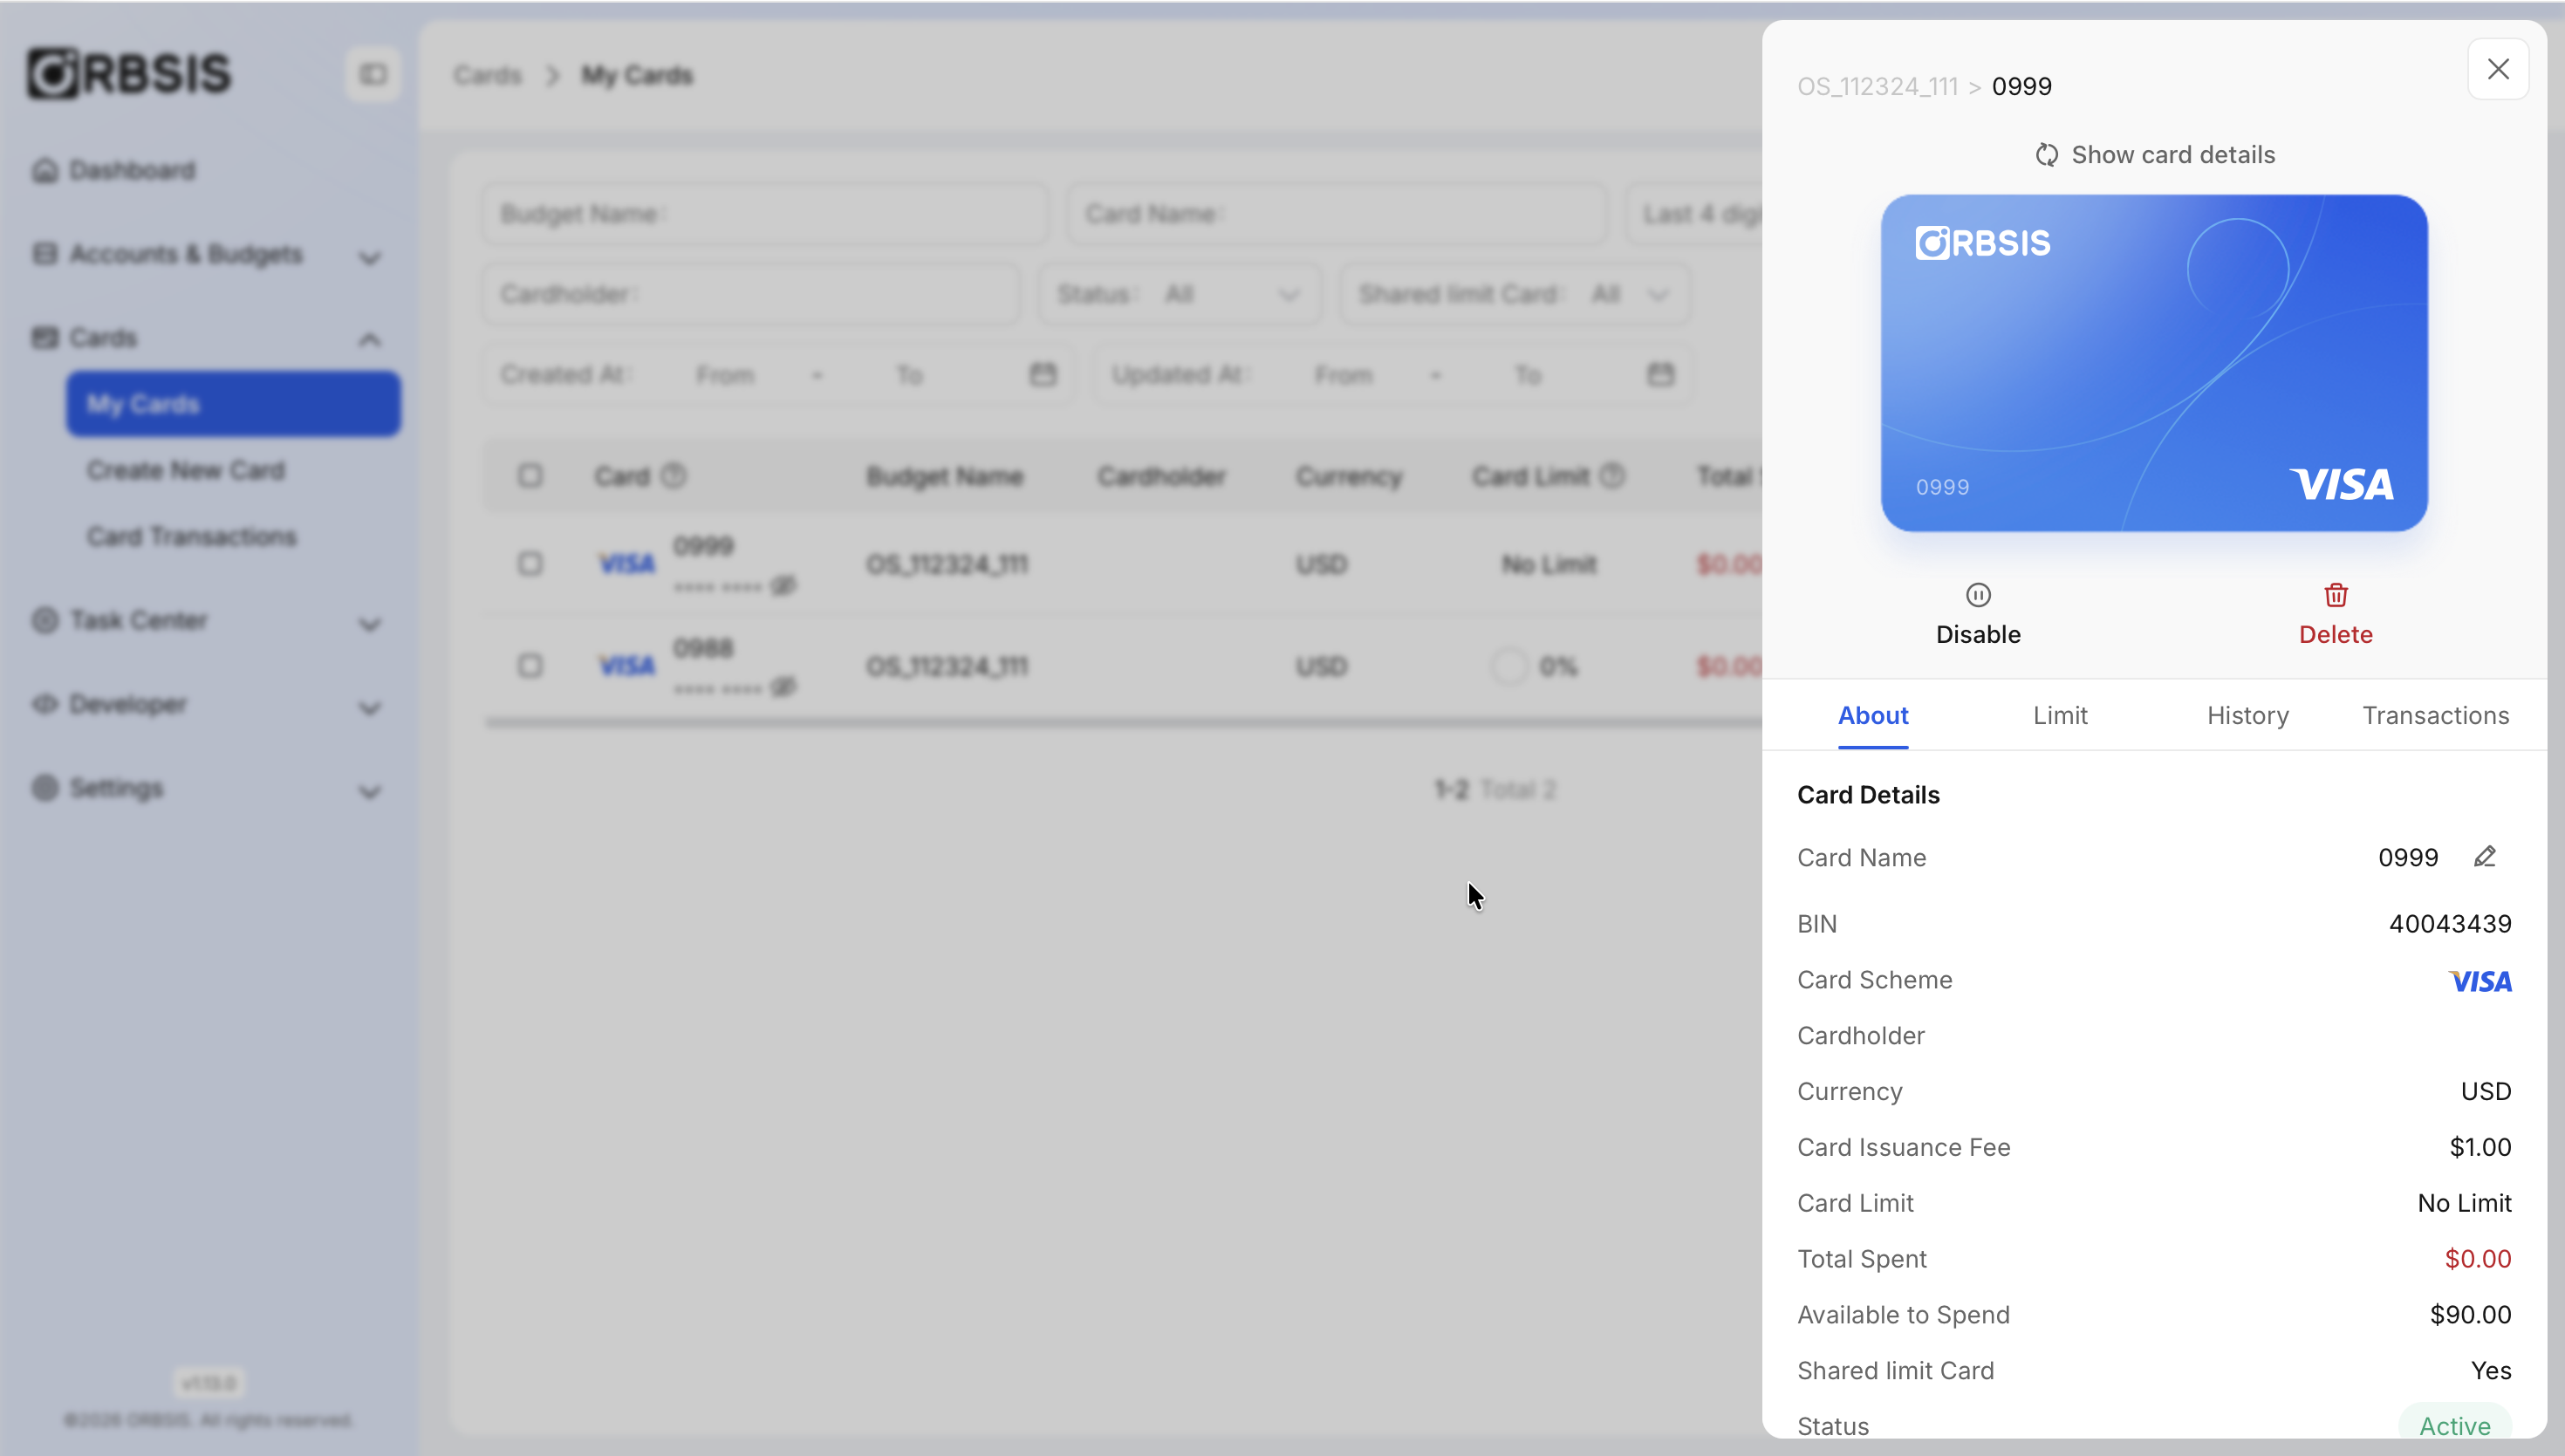Click the Dashboard home icon
2565x1456 pixels.
[x=45, y=170]
